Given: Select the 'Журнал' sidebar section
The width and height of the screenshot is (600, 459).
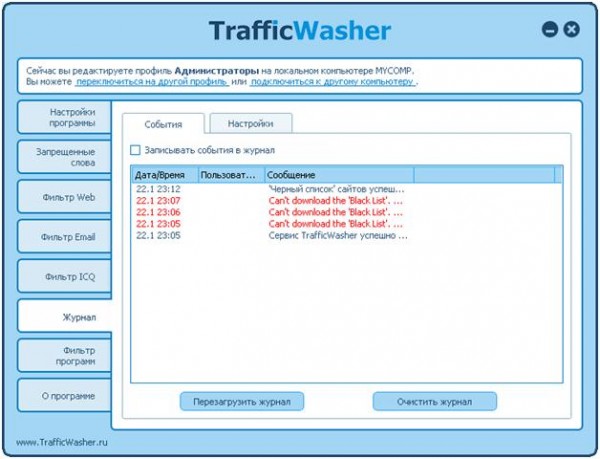Looking at the screenshot, I should click(65, 317).
